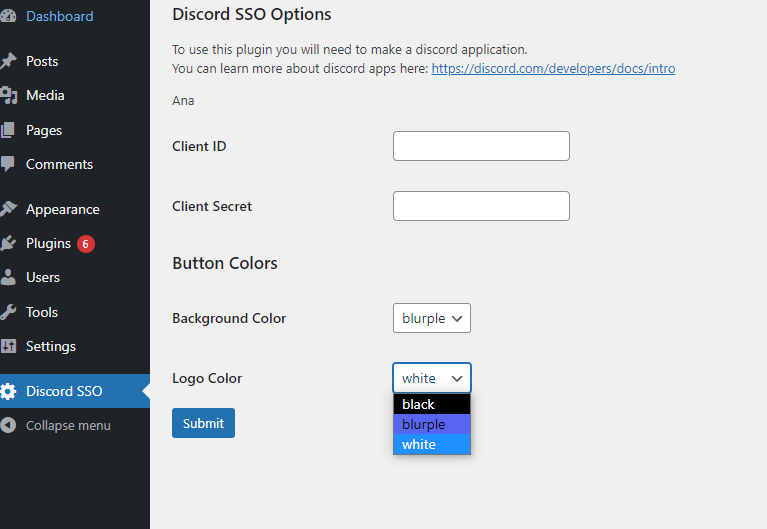The height and width of the screenshot is (529, 767).
Task: Click the Submit button
Action: [x=203, y=423]
